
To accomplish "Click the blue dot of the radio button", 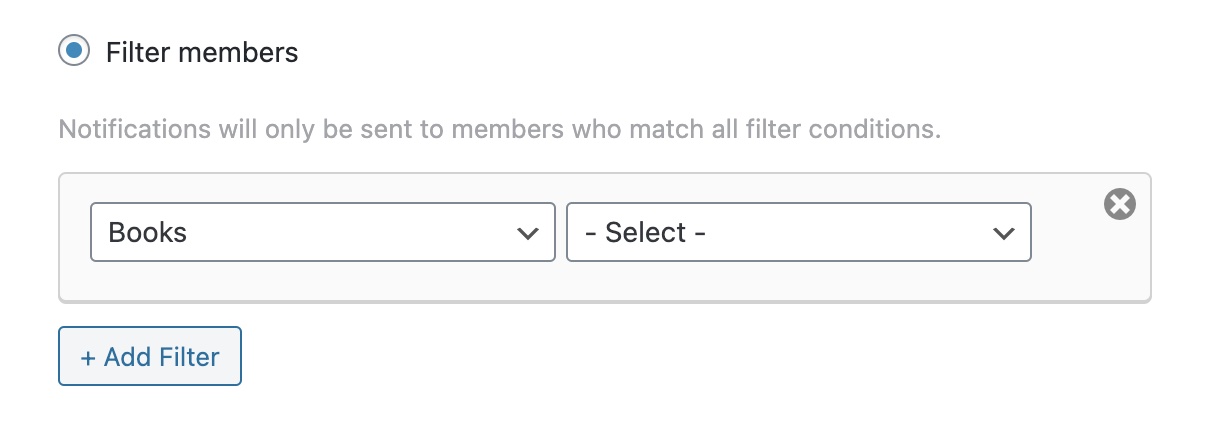I will pos(74,51).
